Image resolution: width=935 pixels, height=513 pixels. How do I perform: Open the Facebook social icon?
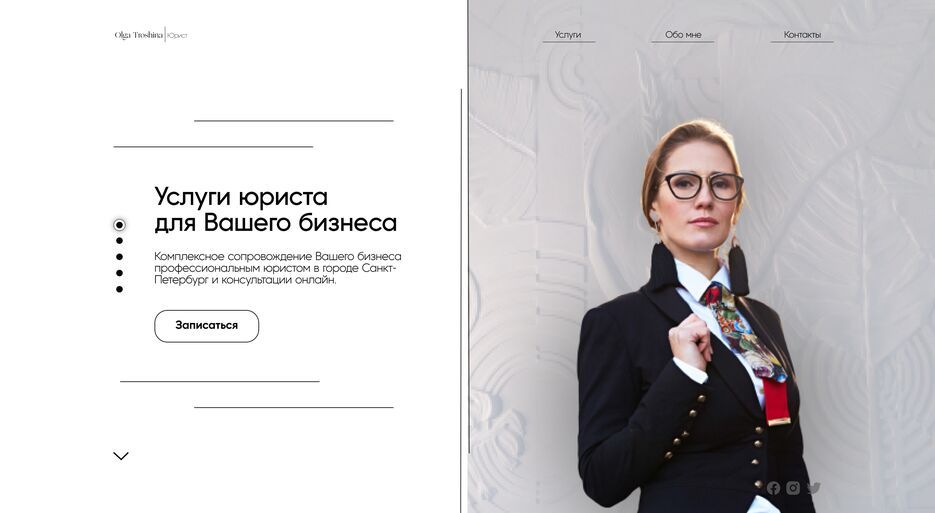pos(773,488)
